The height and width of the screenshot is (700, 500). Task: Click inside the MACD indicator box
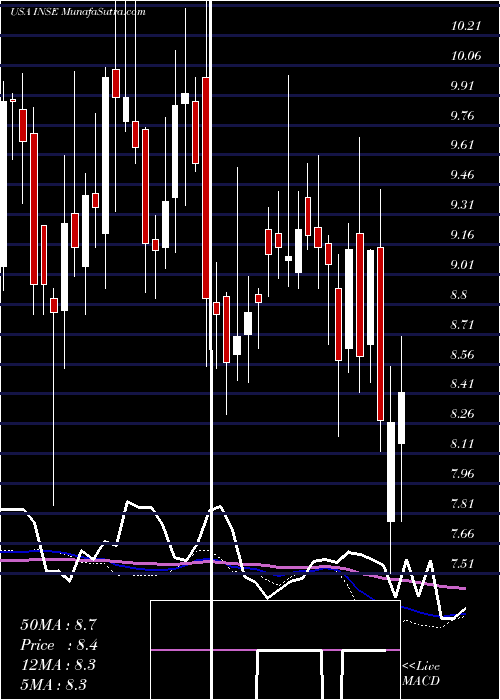point(275,650)
